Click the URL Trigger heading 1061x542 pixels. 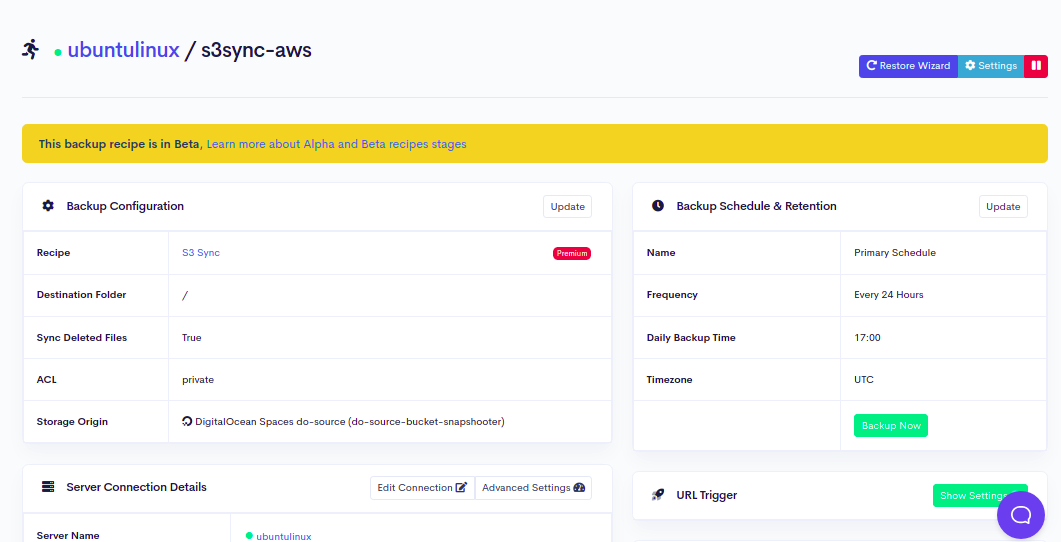[x=706, y=495]
